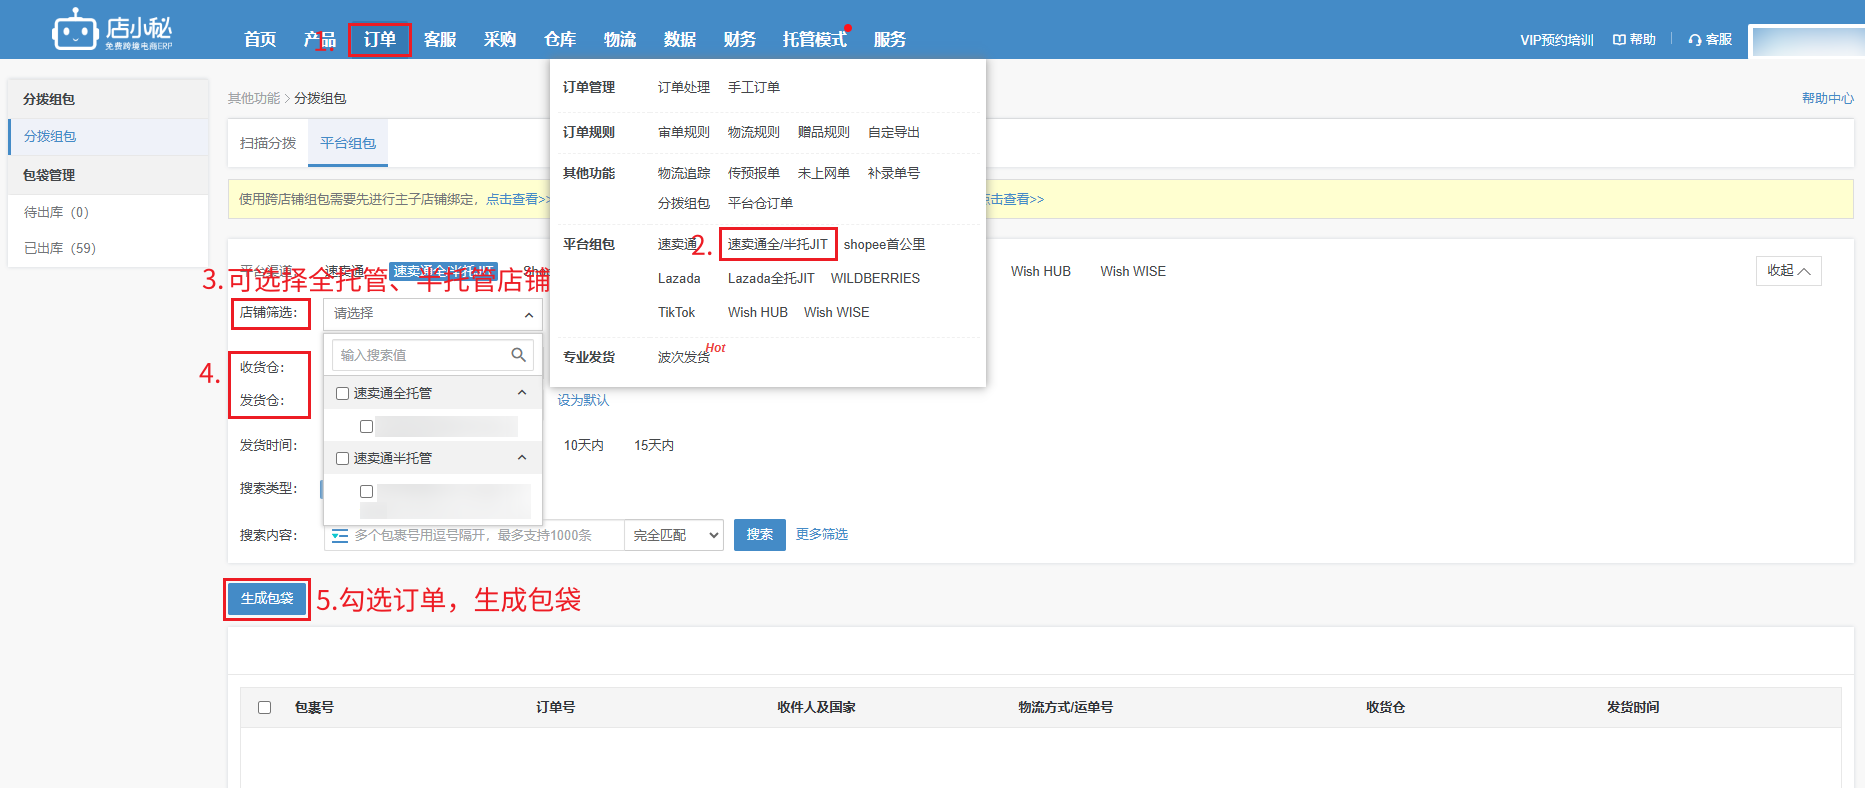This screenshot has width=1865, height=788.
Task: Open the 服务 top menu
Action: tap(890, 39)
